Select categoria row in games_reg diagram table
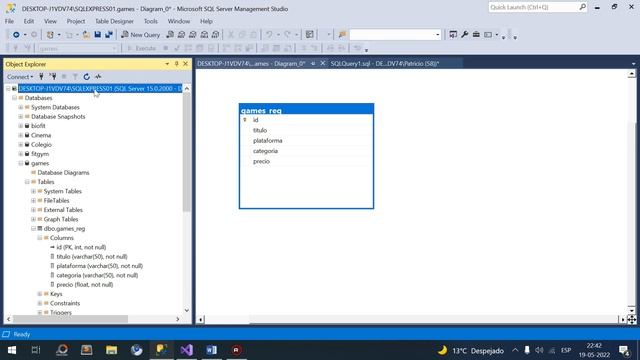640x360 pixels. point(306,151)
